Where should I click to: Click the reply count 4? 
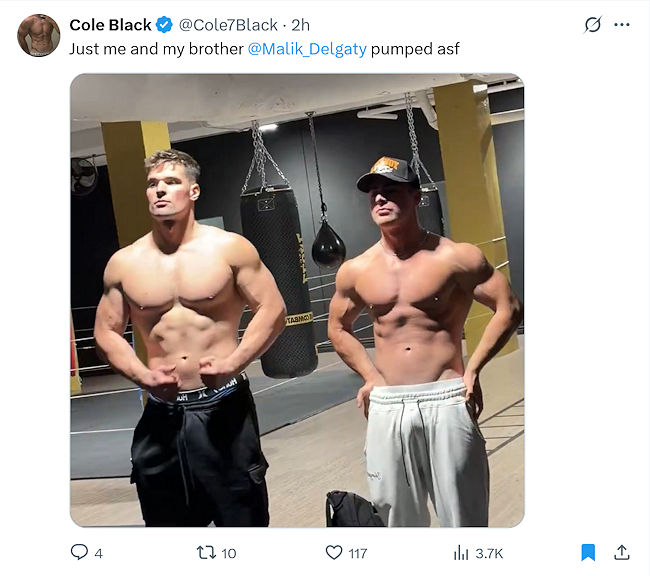coord(98,553)
